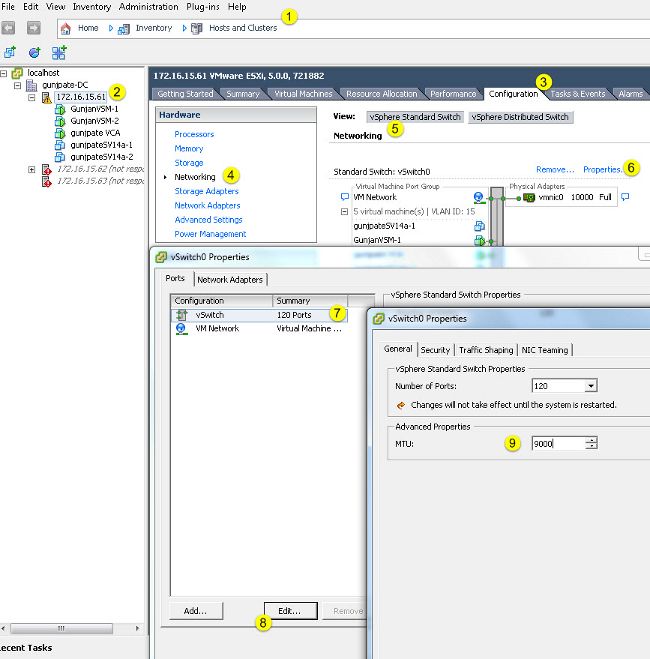
Task: Collapse the 5 virtual machine(s) list
Action: coord(344,211)
